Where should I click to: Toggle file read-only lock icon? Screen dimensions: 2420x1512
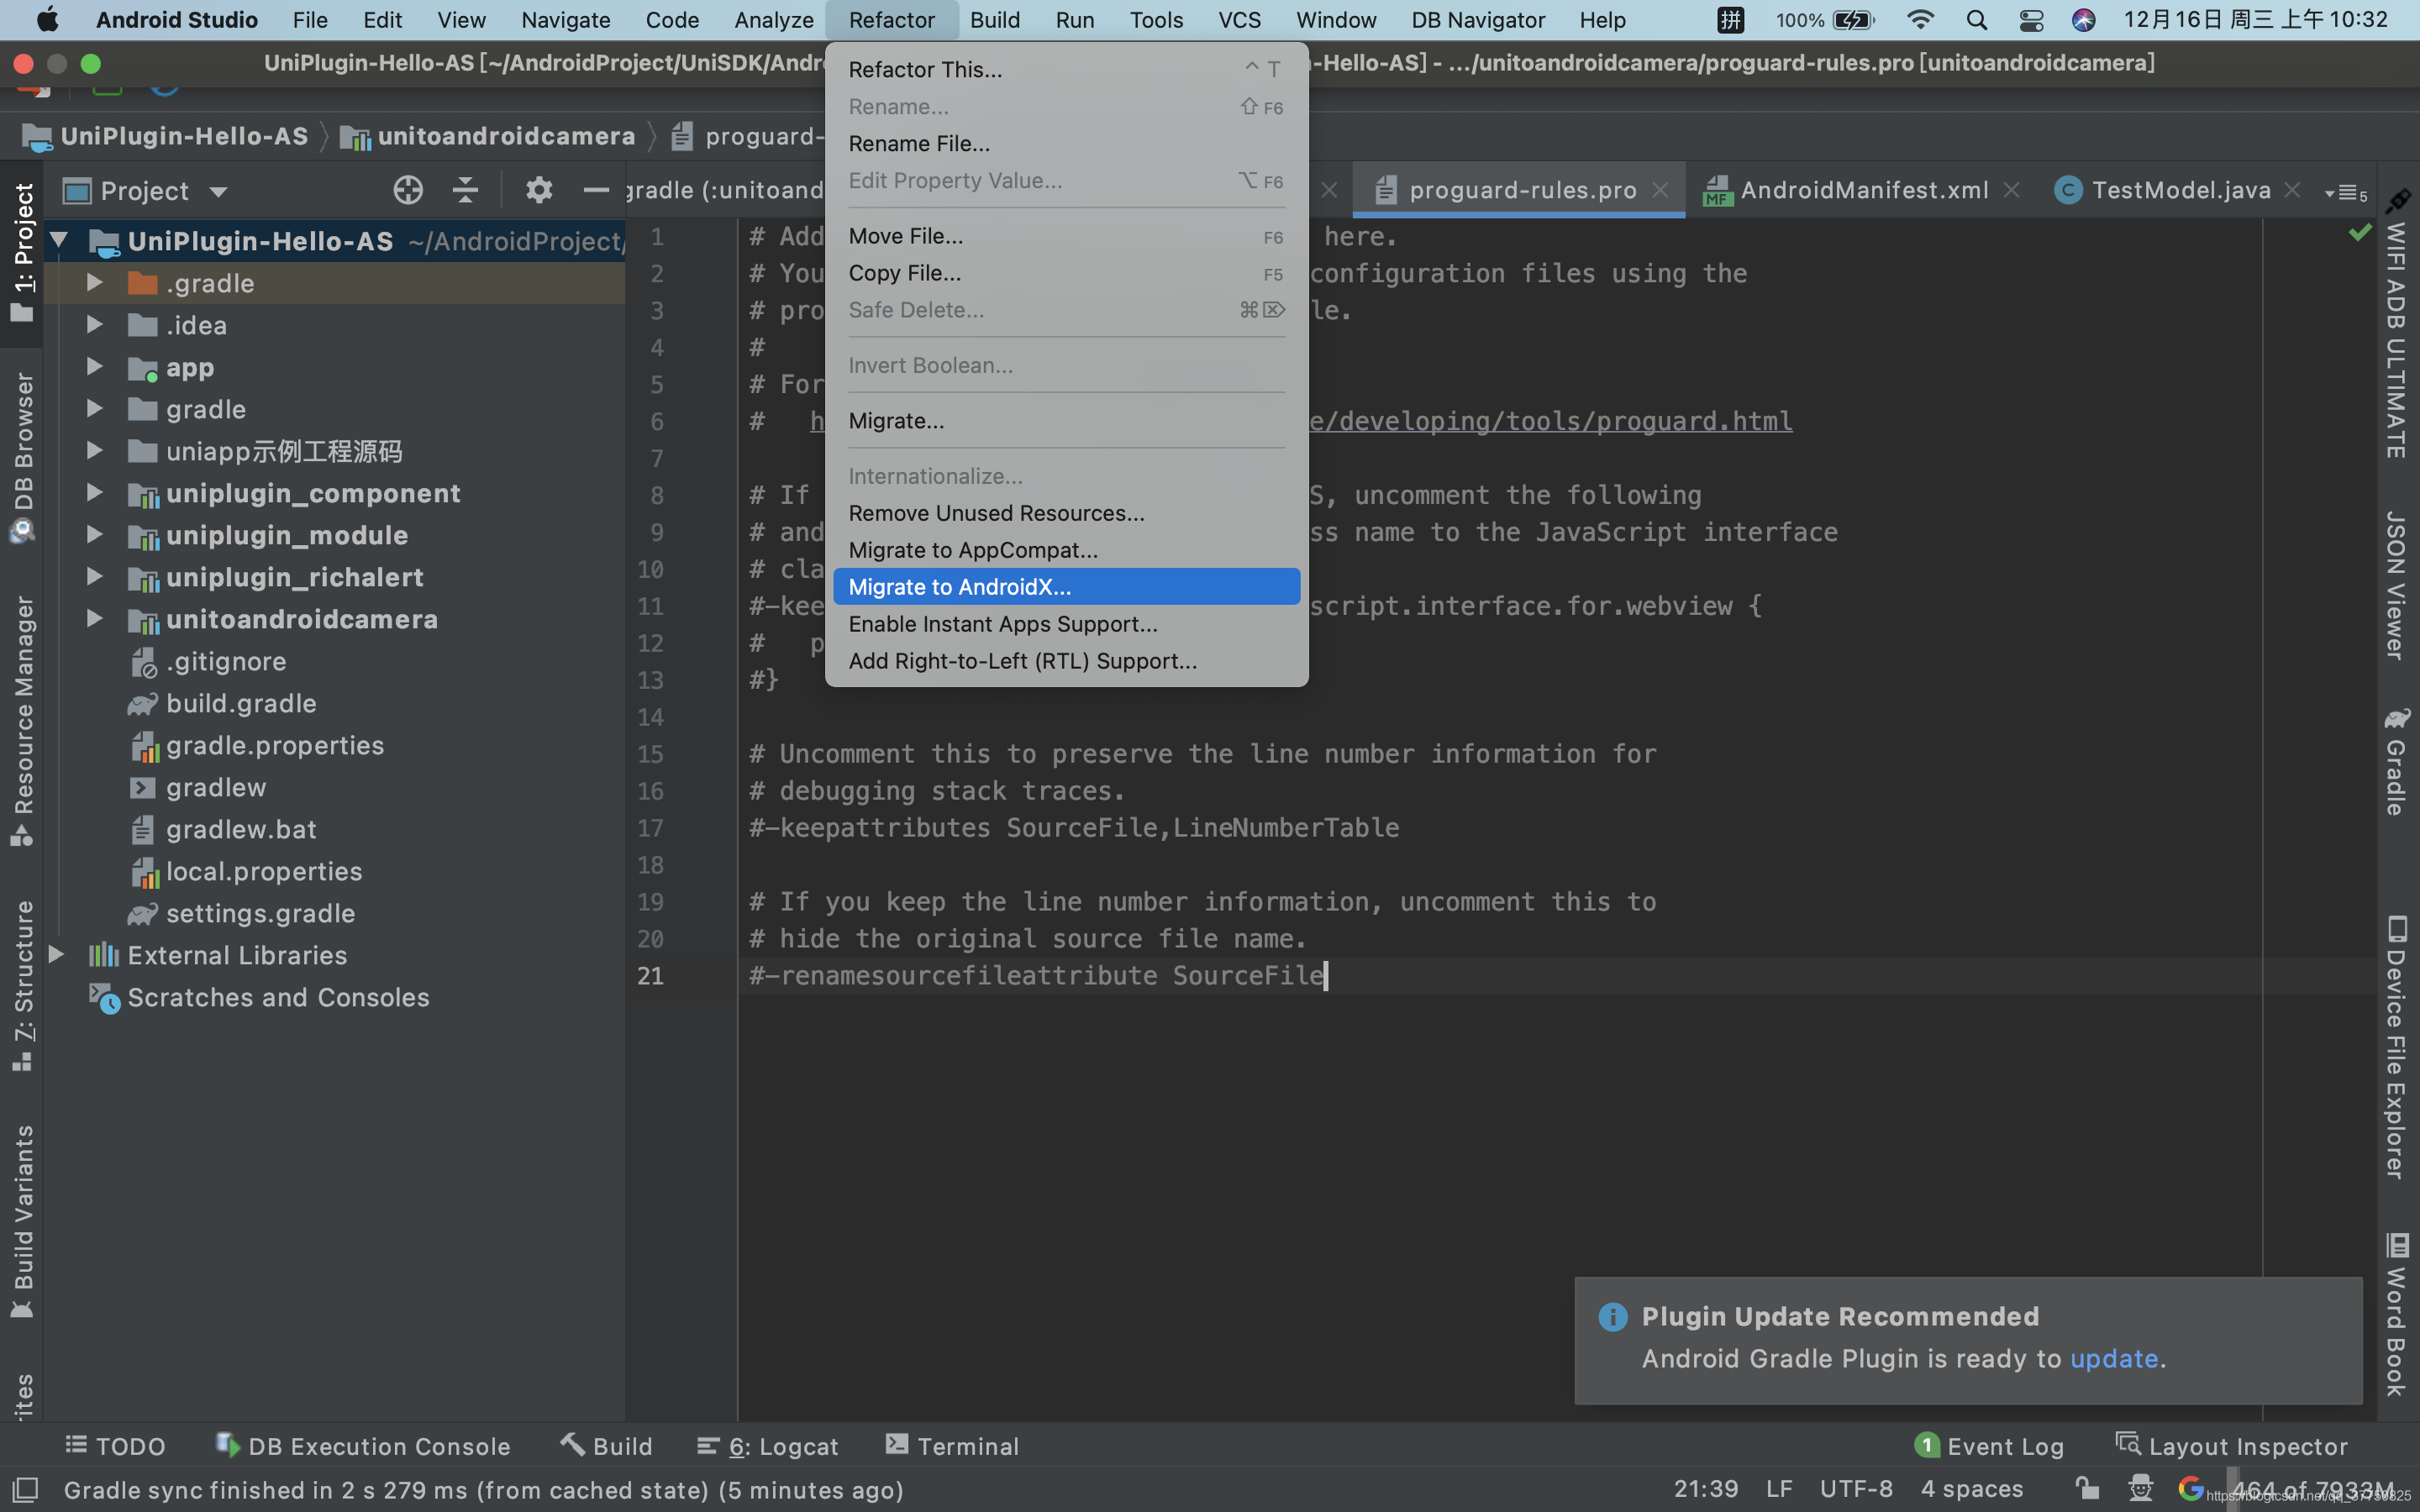pyautogui.click(x=2086, y=1489)
